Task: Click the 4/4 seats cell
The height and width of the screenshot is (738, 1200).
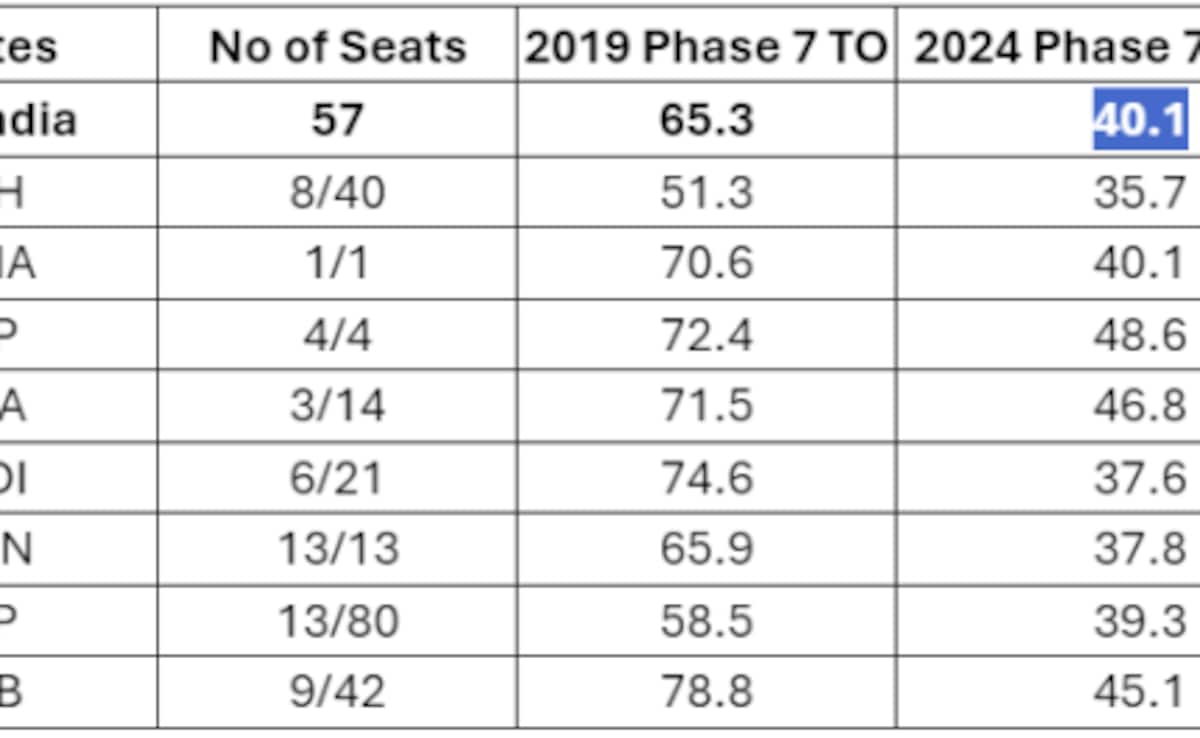Action: coord(337,334)
